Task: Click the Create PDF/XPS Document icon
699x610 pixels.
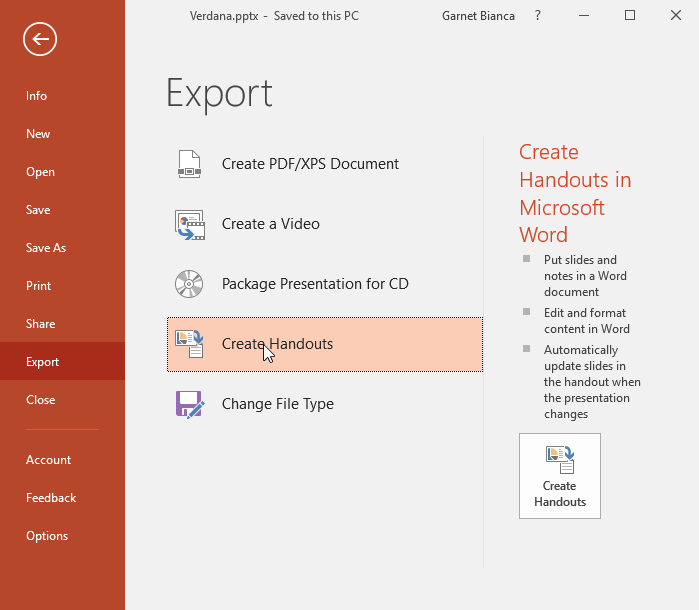Action: 189,164
